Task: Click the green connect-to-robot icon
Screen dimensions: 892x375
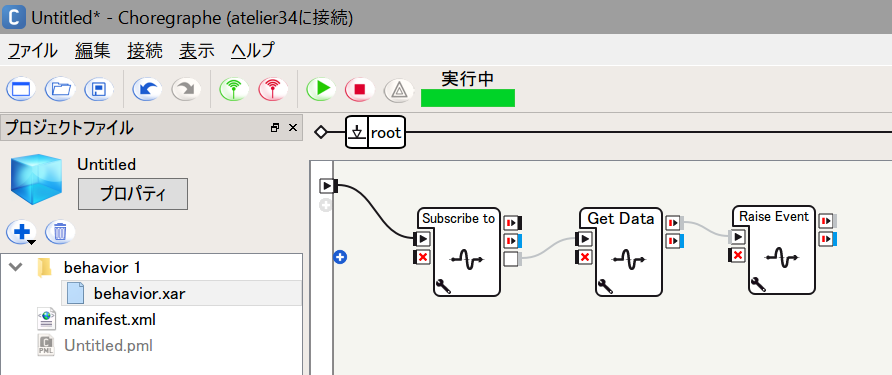Action: pos(234,89)
